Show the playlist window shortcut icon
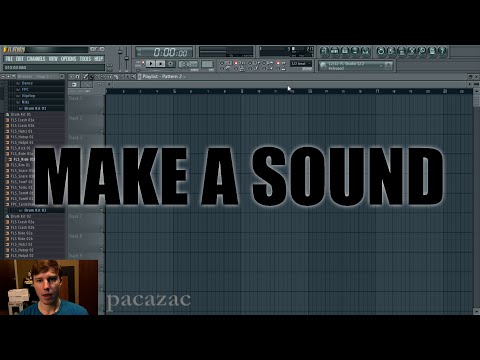The image size is (480, 360). [324, 51]
